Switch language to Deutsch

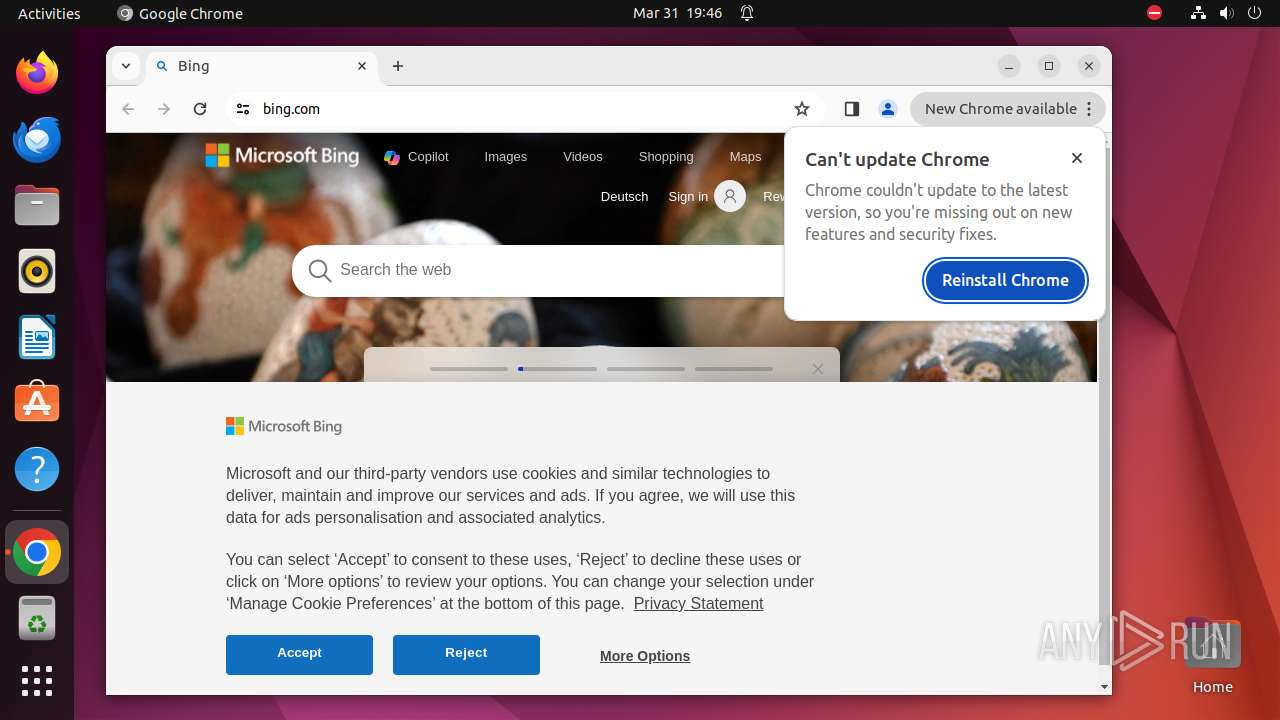(624, 197)
